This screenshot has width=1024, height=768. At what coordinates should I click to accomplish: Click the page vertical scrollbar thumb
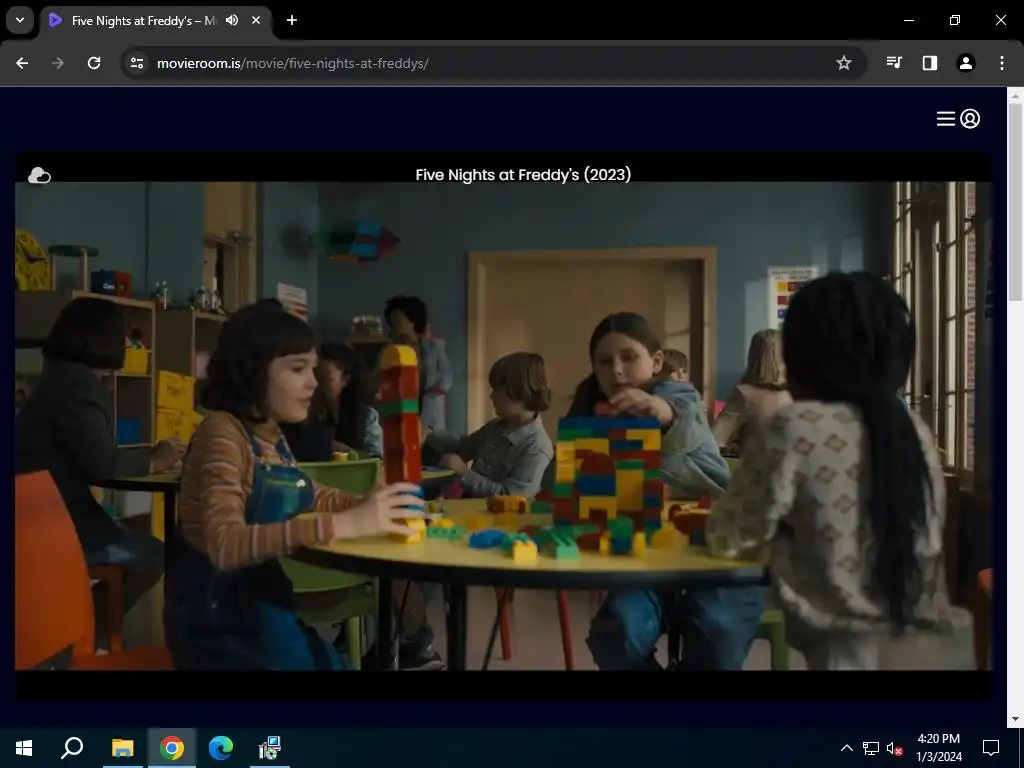click(x=1015, y=202)
